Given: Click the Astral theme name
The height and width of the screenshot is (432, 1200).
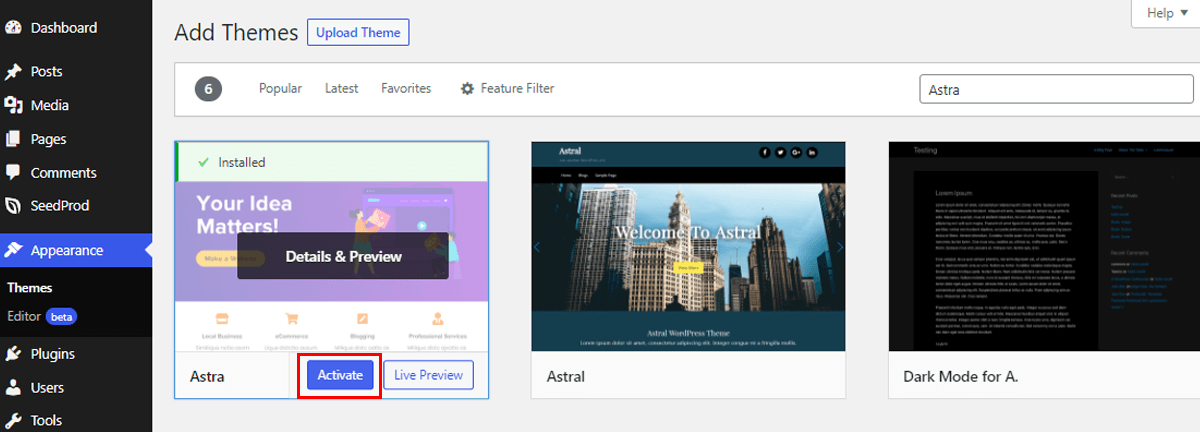Looking at the screenshot, I should (566, 377).
